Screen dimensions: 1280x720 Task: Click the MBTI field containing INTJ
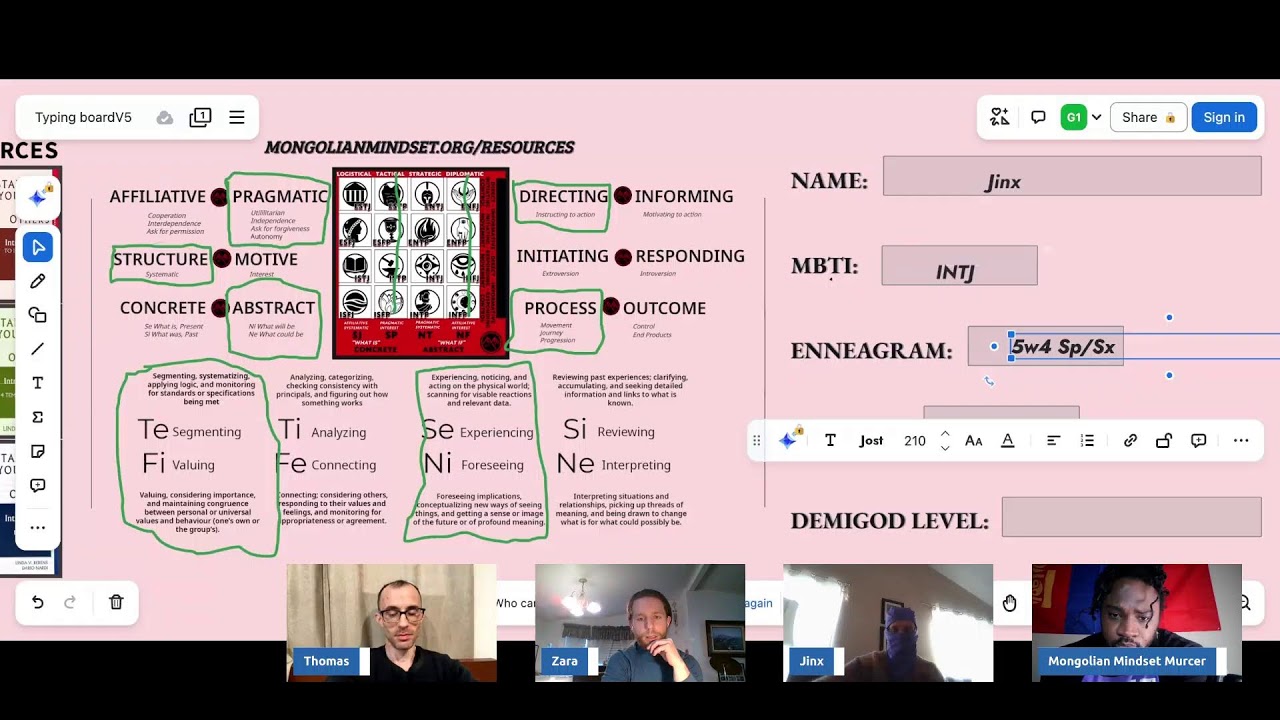(959, 266)
